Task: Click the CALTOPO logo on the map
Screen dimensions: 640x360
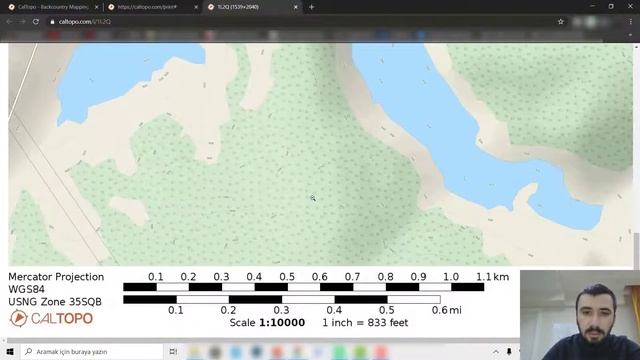Action: [51, 318]
